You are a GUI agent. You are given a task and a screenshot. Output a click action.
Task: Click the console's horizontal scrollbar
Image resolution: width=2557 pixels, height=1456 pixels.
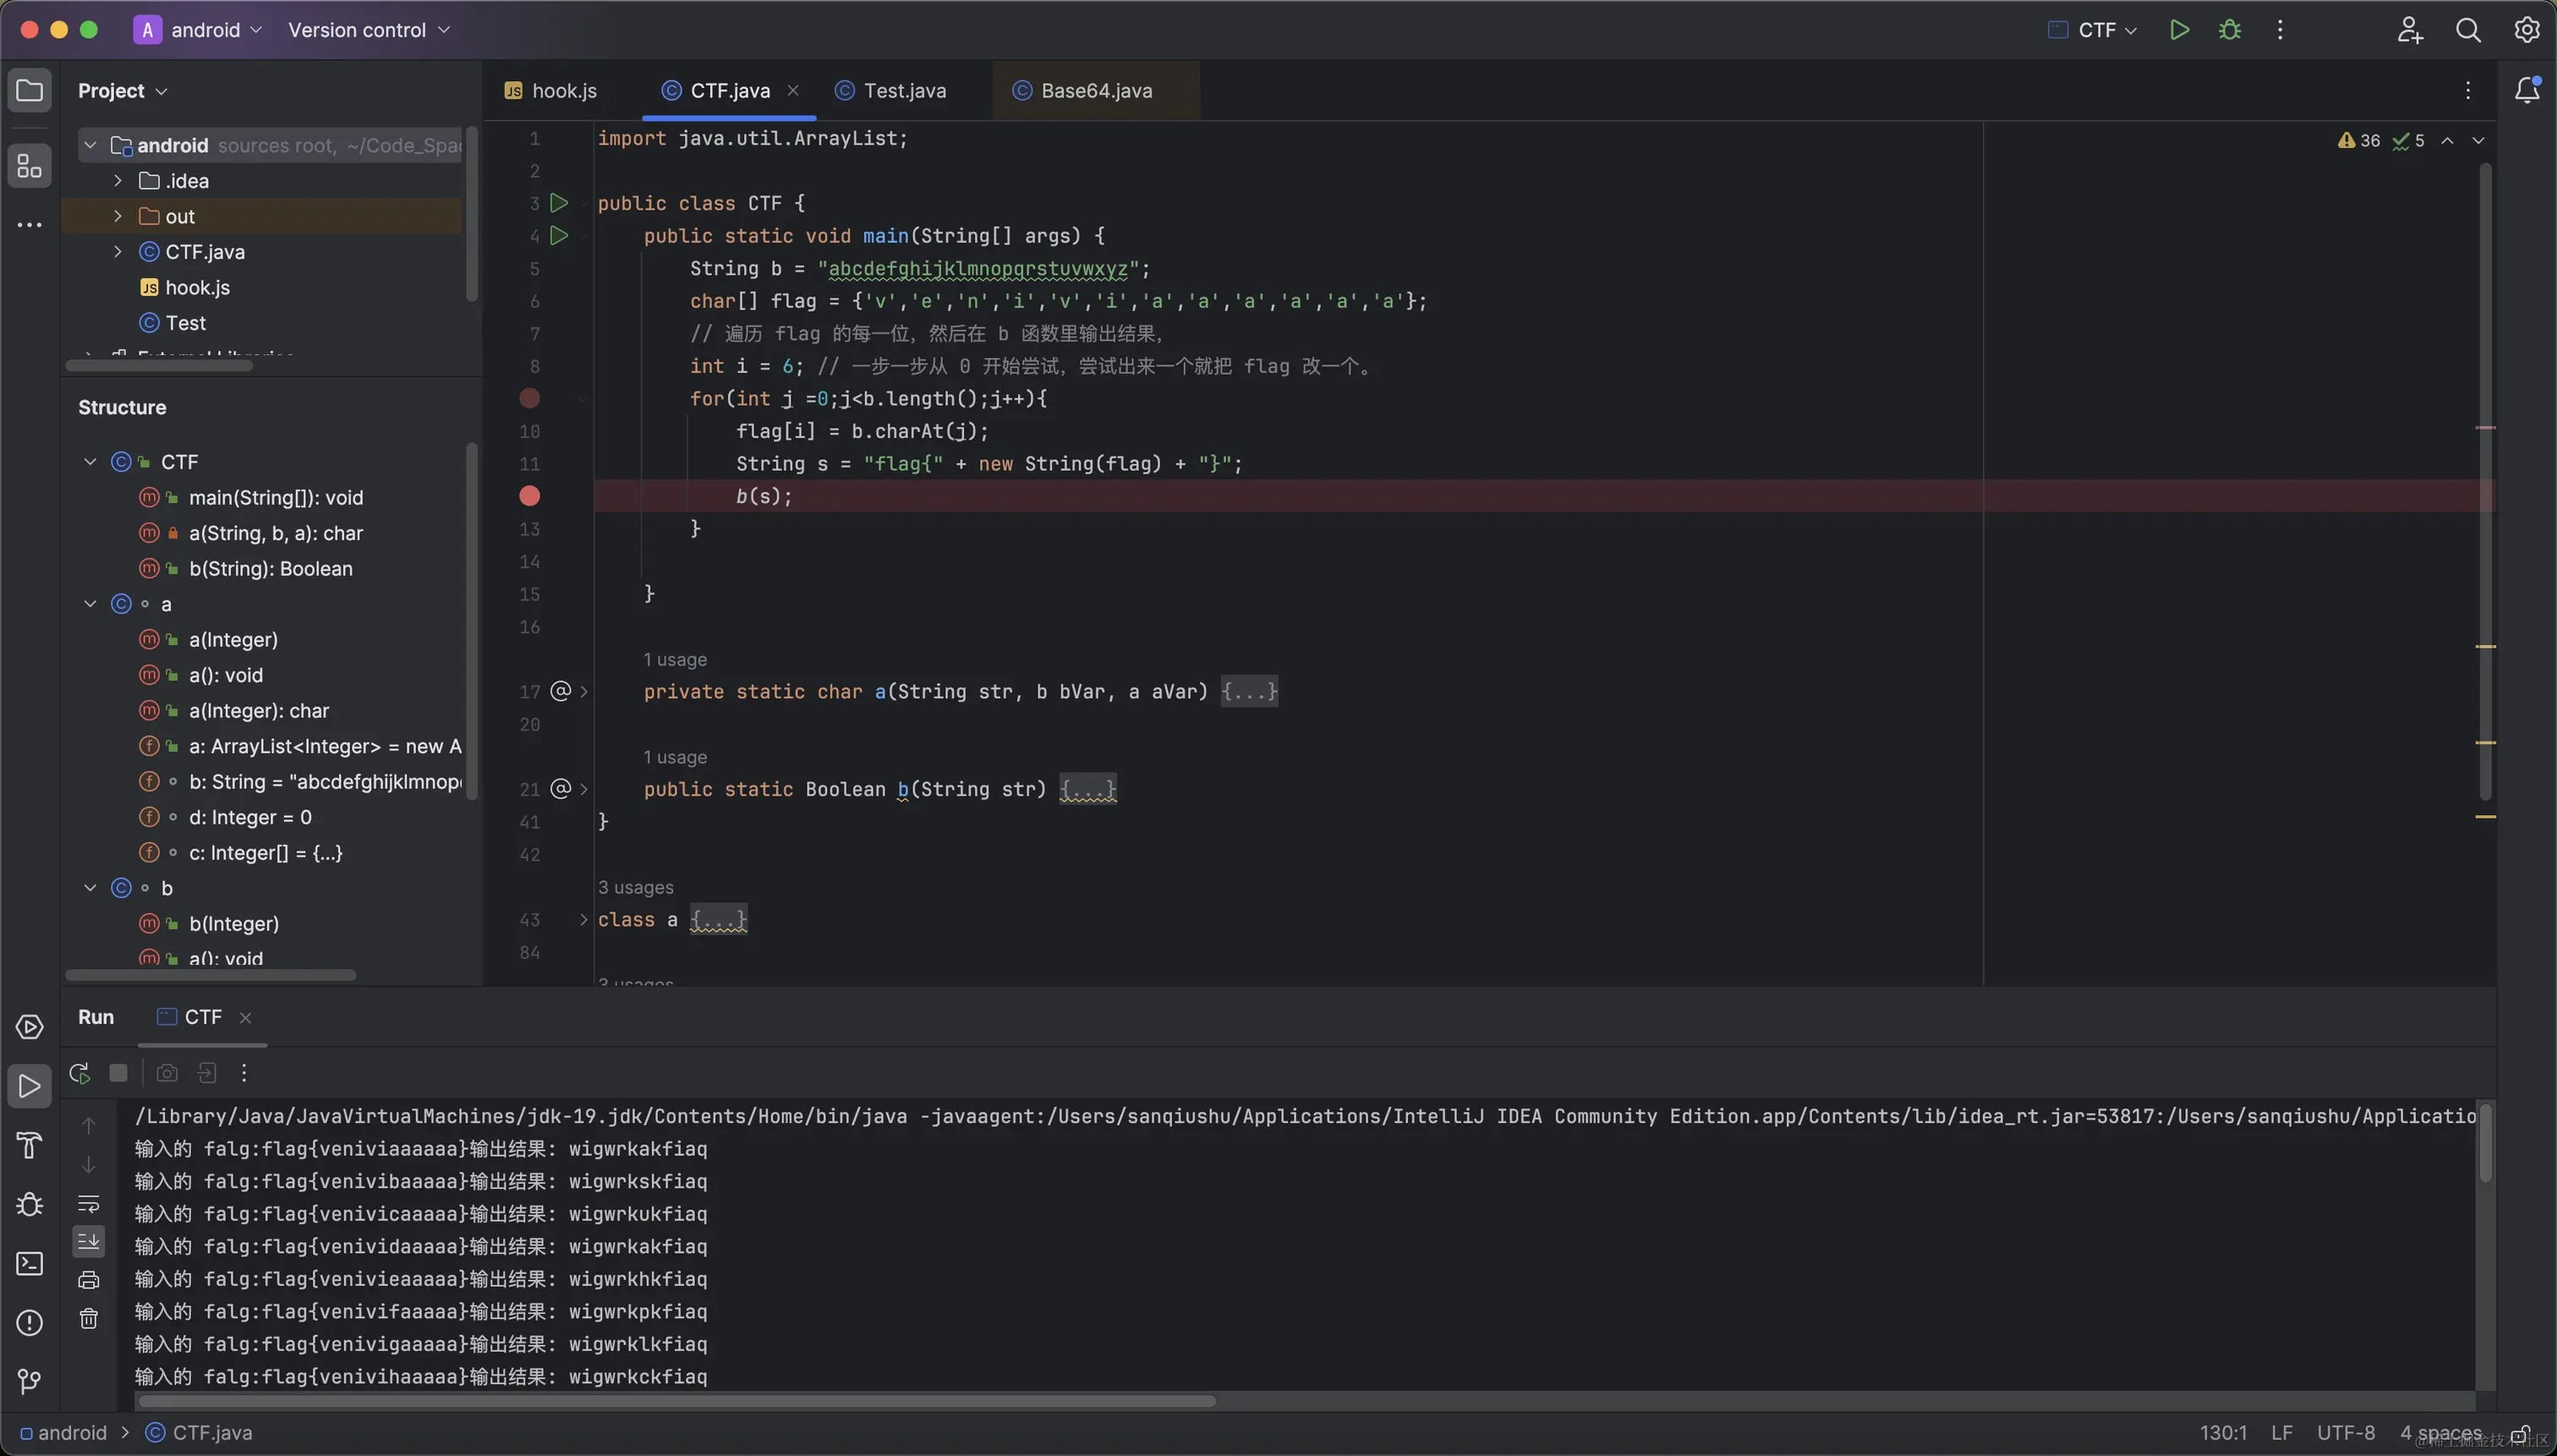point(676,1401)
